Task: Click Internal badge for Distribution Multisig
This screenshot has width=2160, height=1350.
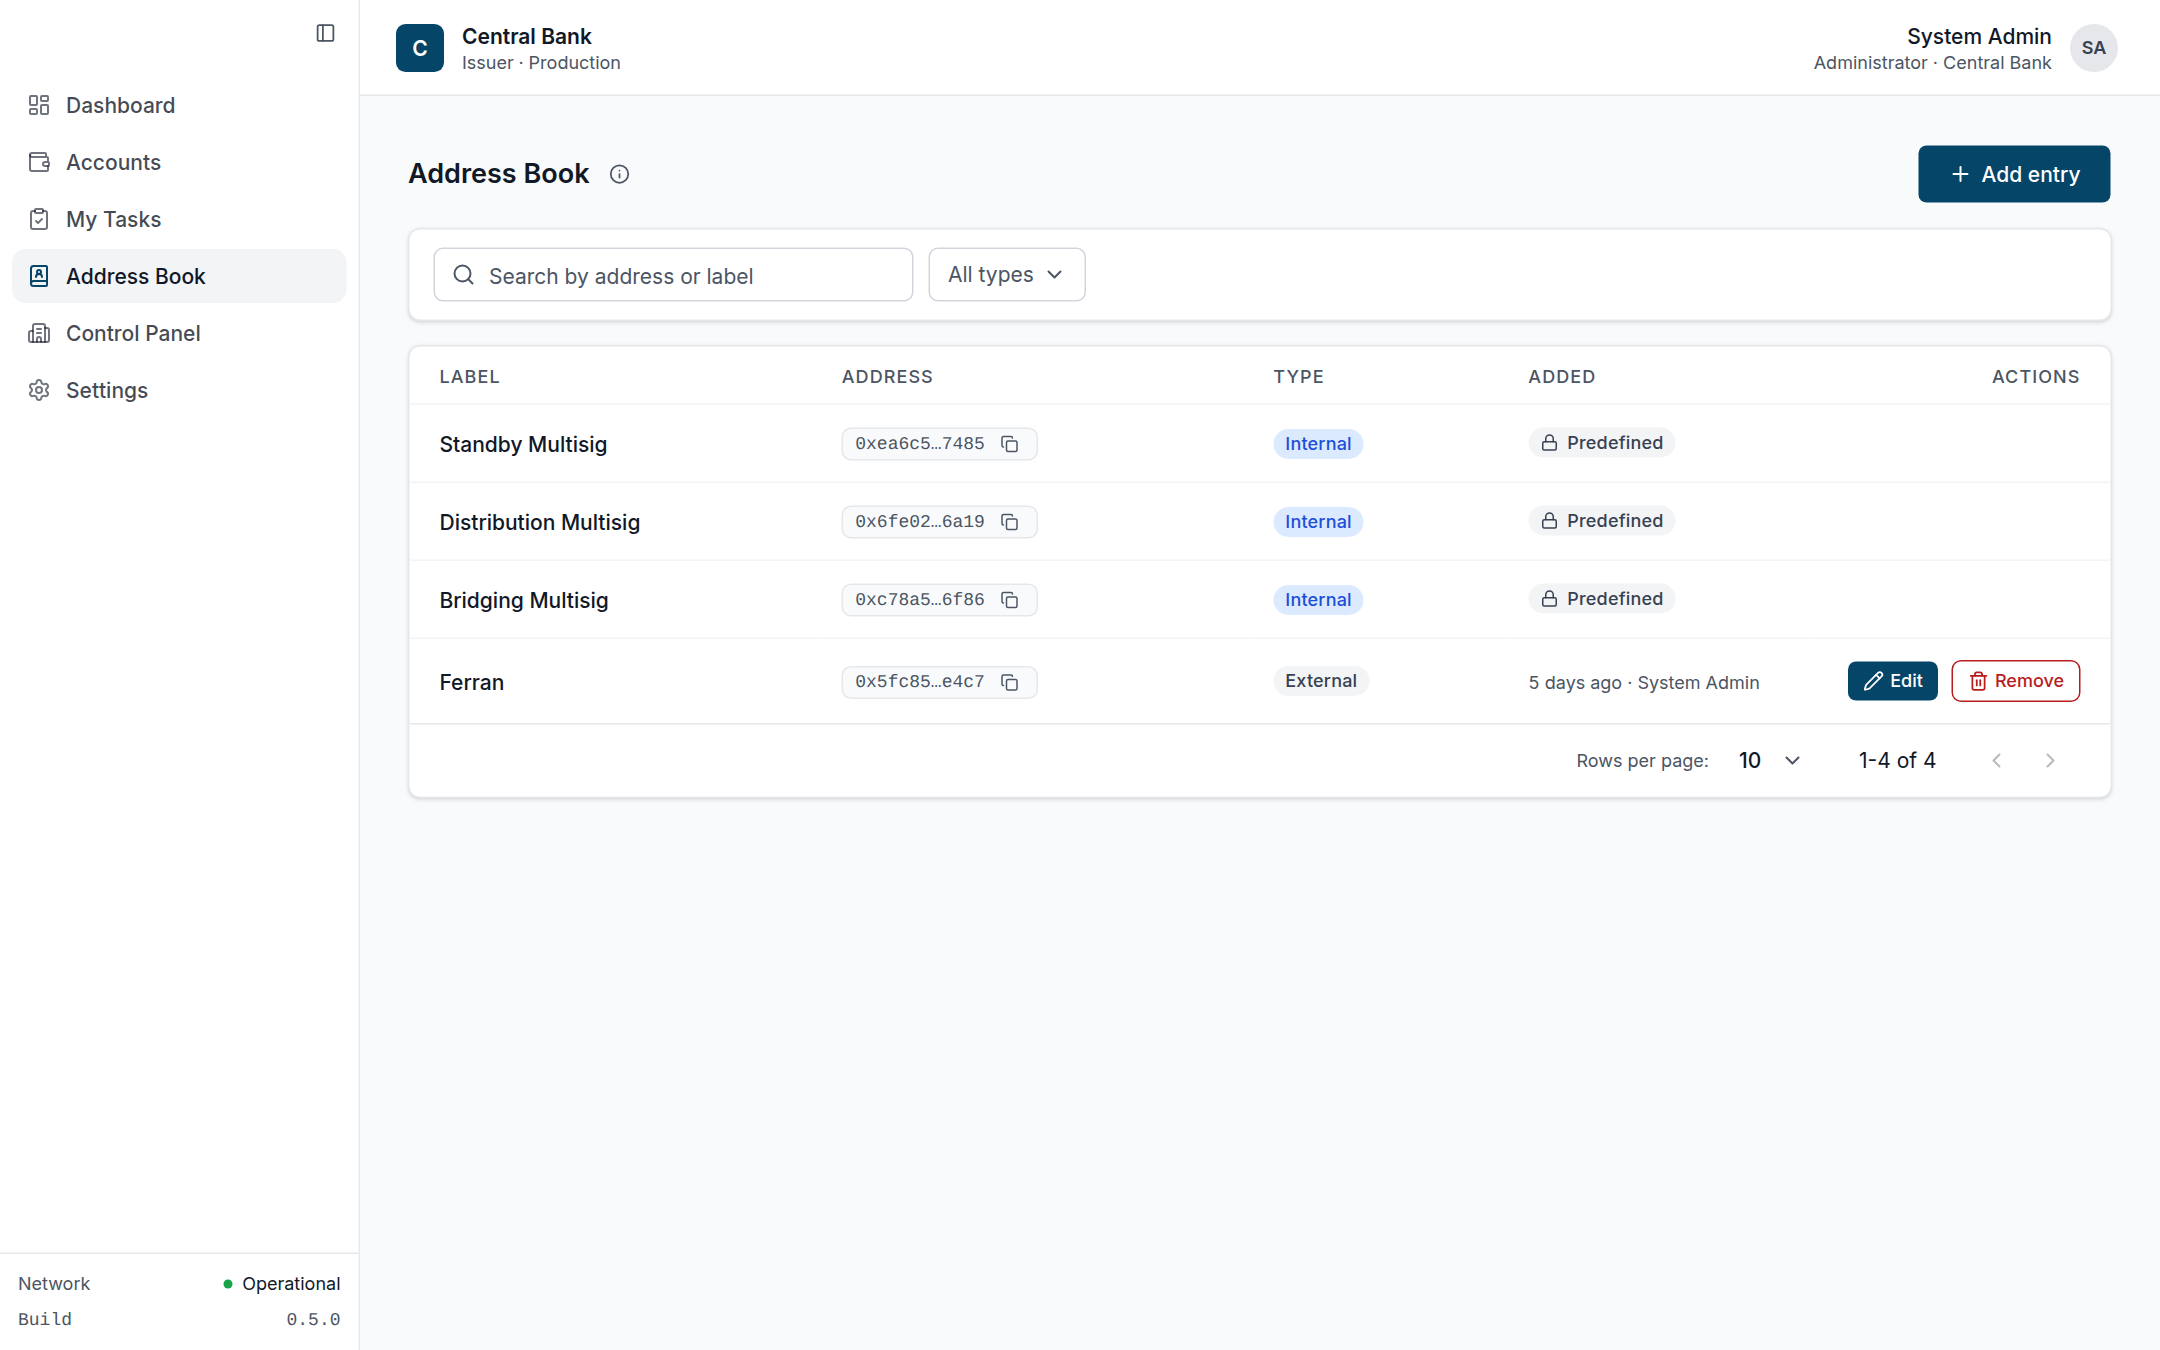Action: point(1317,522)
